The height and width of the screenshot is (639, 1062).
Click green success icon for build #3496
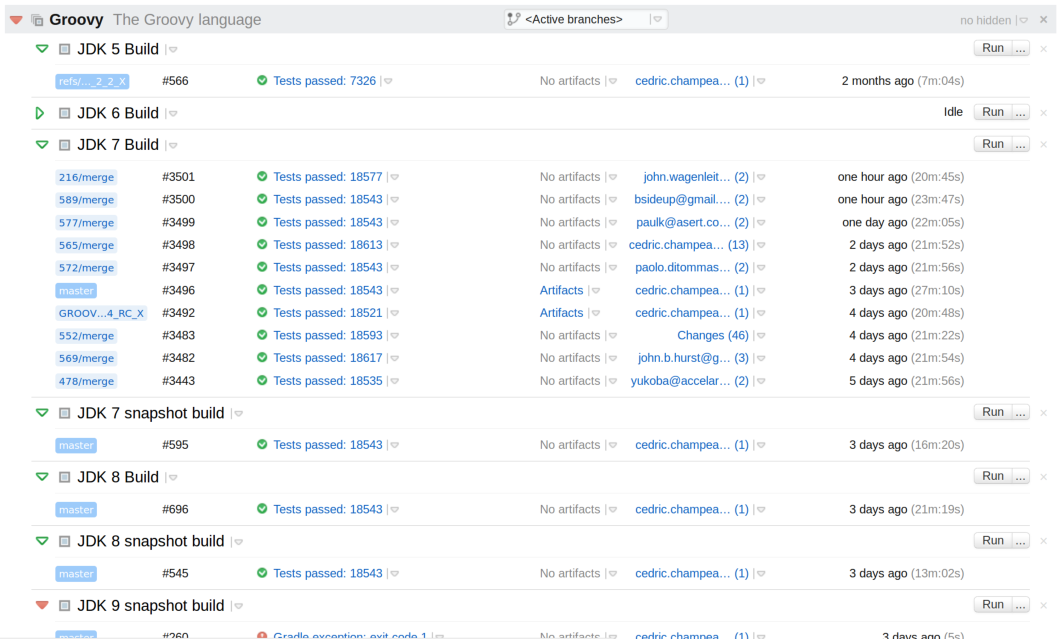coord(262,289)
